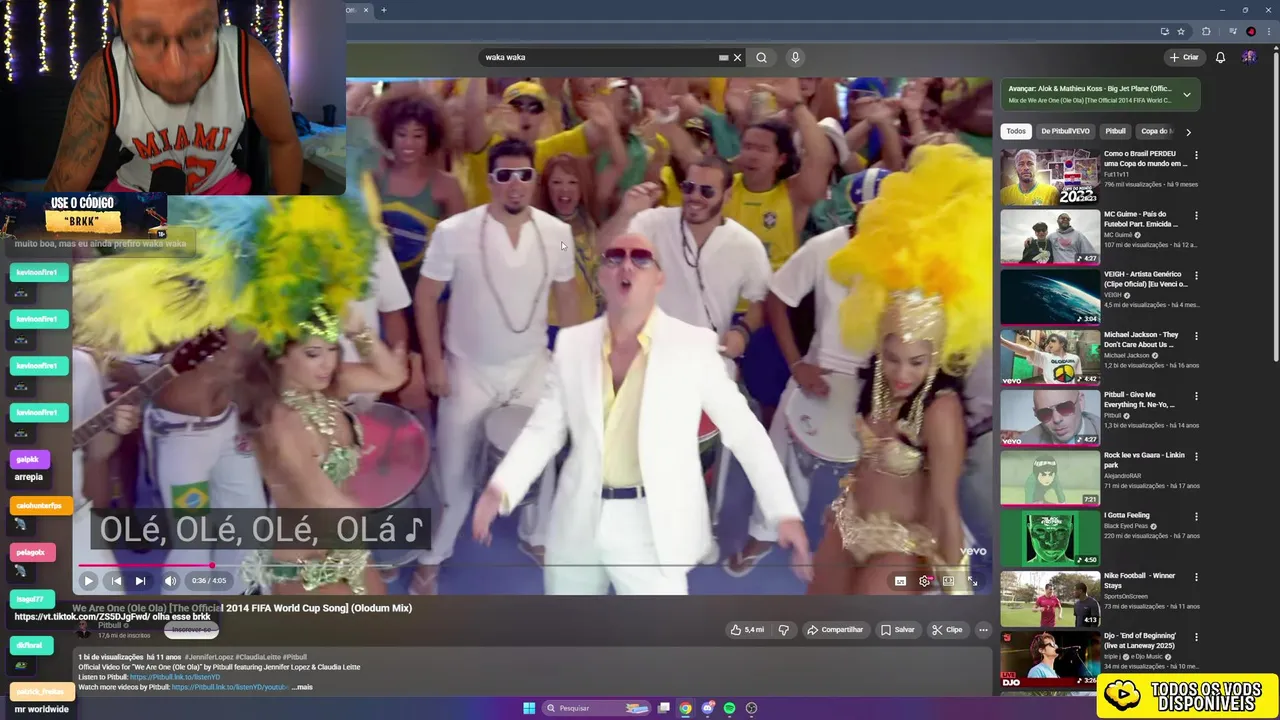Save video with Salvar button

898,630
